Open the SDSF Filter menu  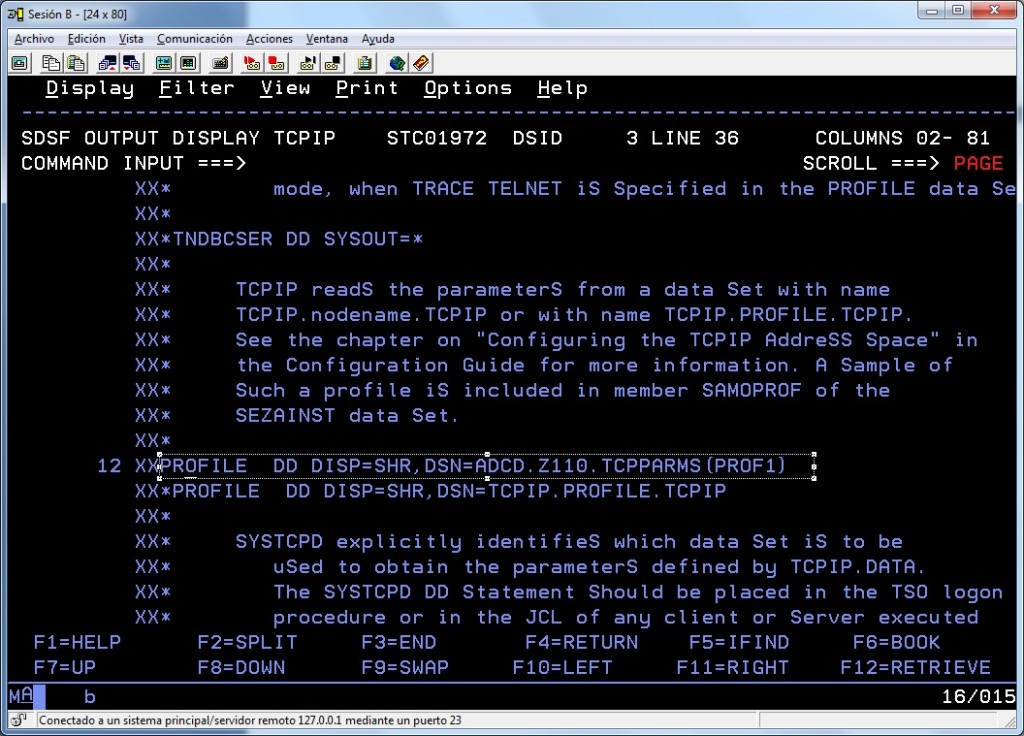point(196,88)
